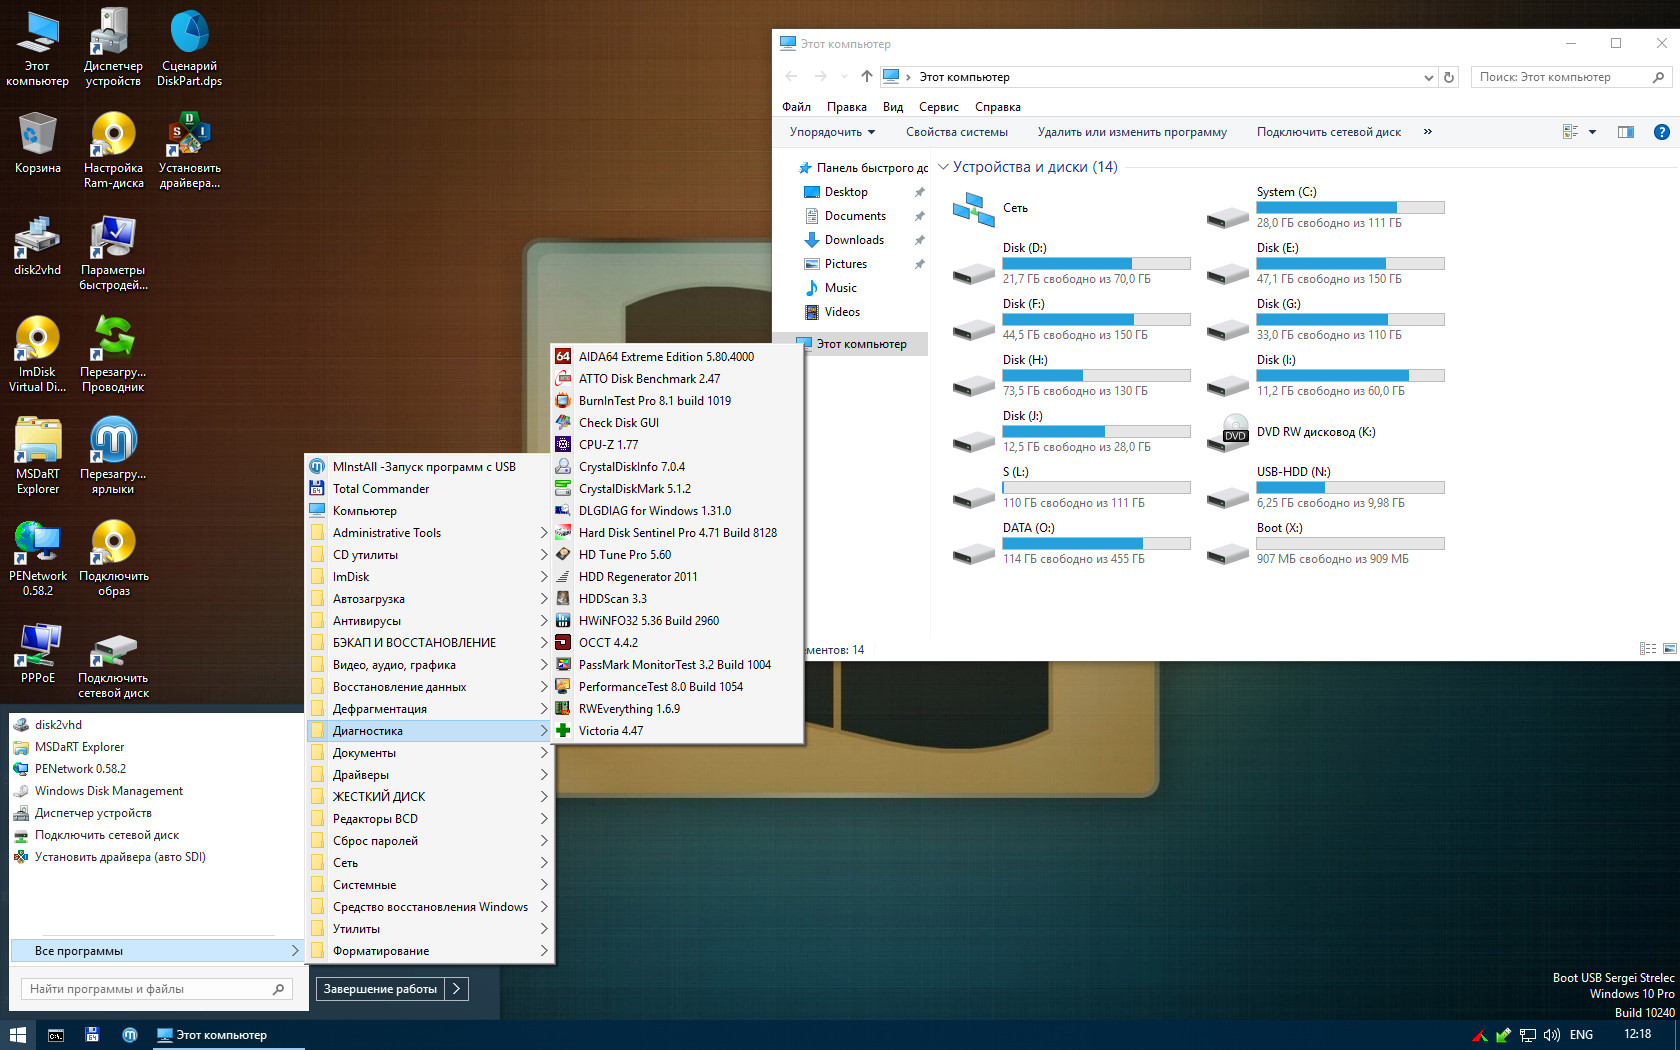1680x1050 pixels.
Task: Click the System (C:) drive usage bar
Action: click(x=1350, y=208)
